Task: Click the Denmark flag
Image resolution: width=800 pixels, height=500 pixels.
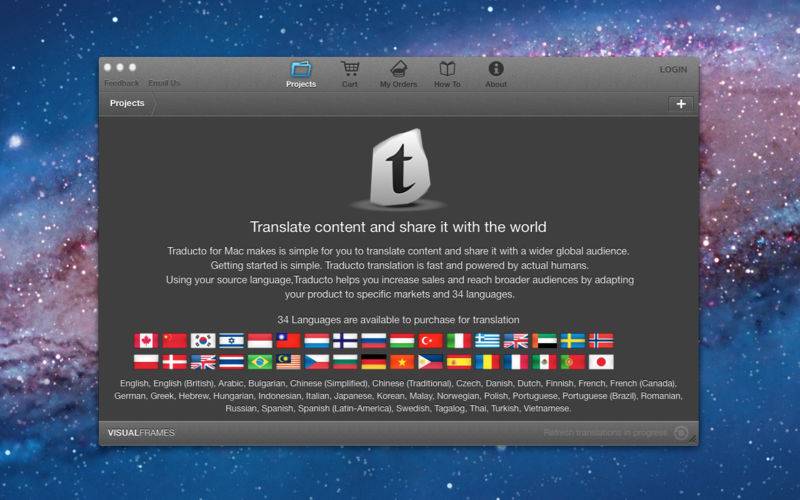Action: click(174, 362)
